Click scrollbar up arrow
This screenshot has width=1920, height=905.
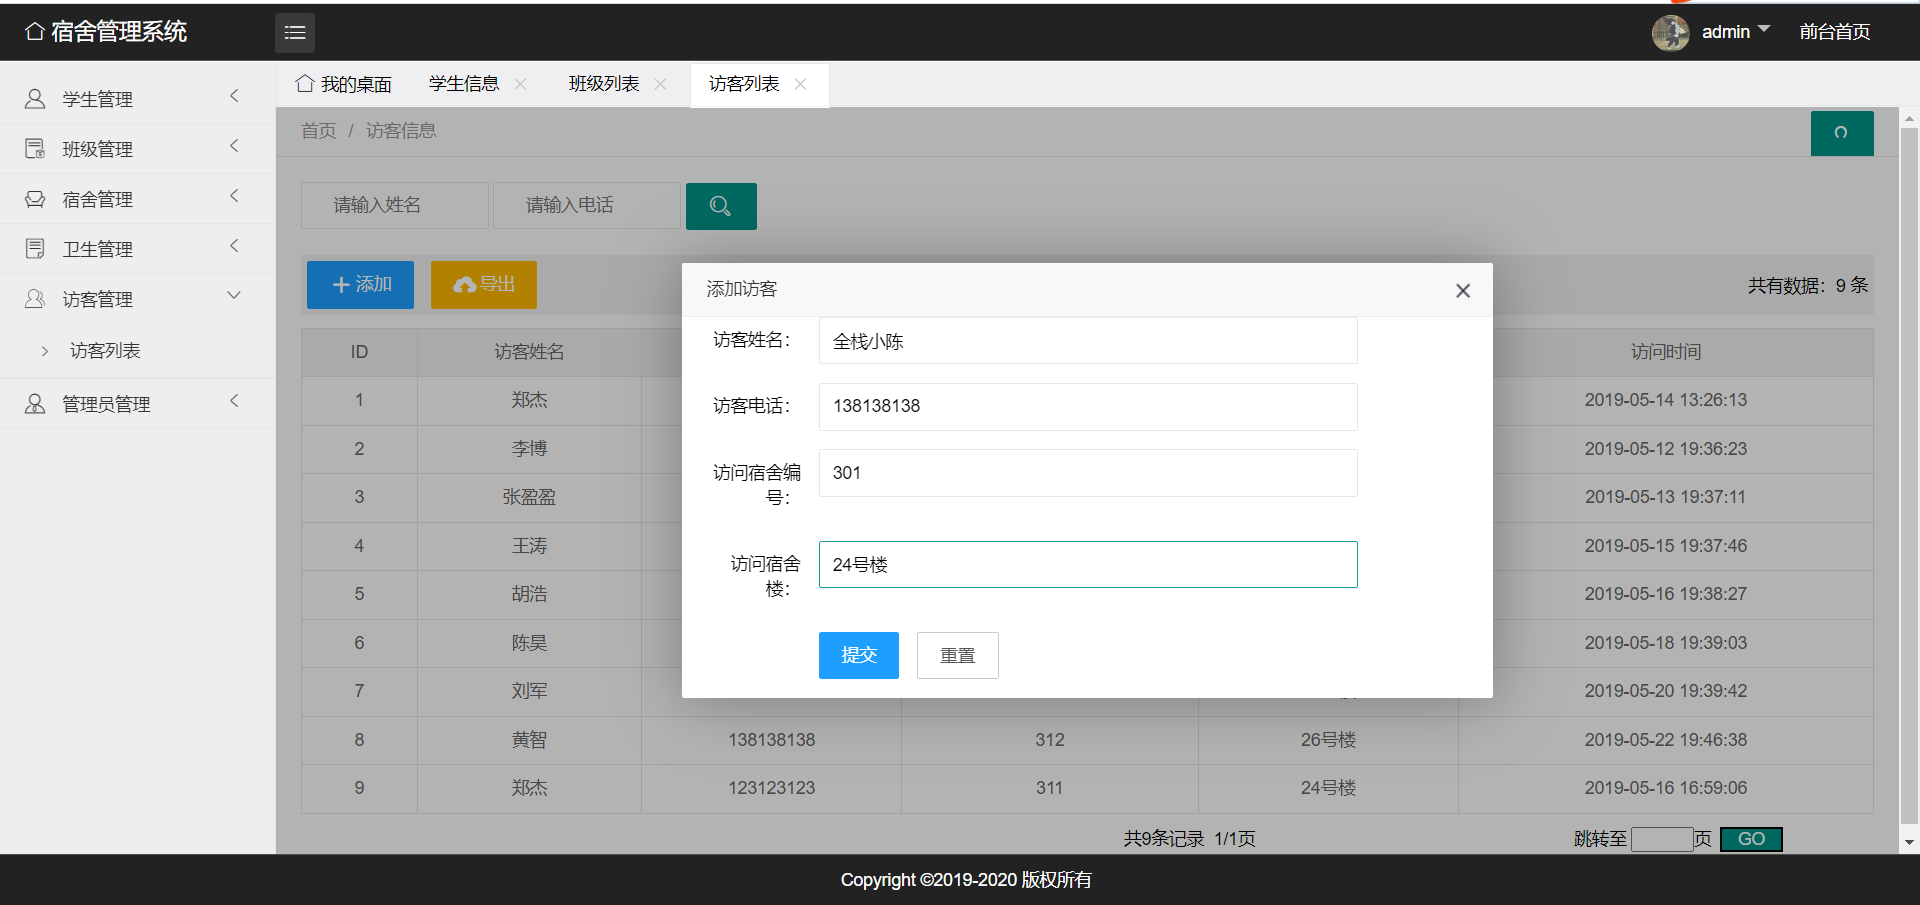tap(1909, 118)
